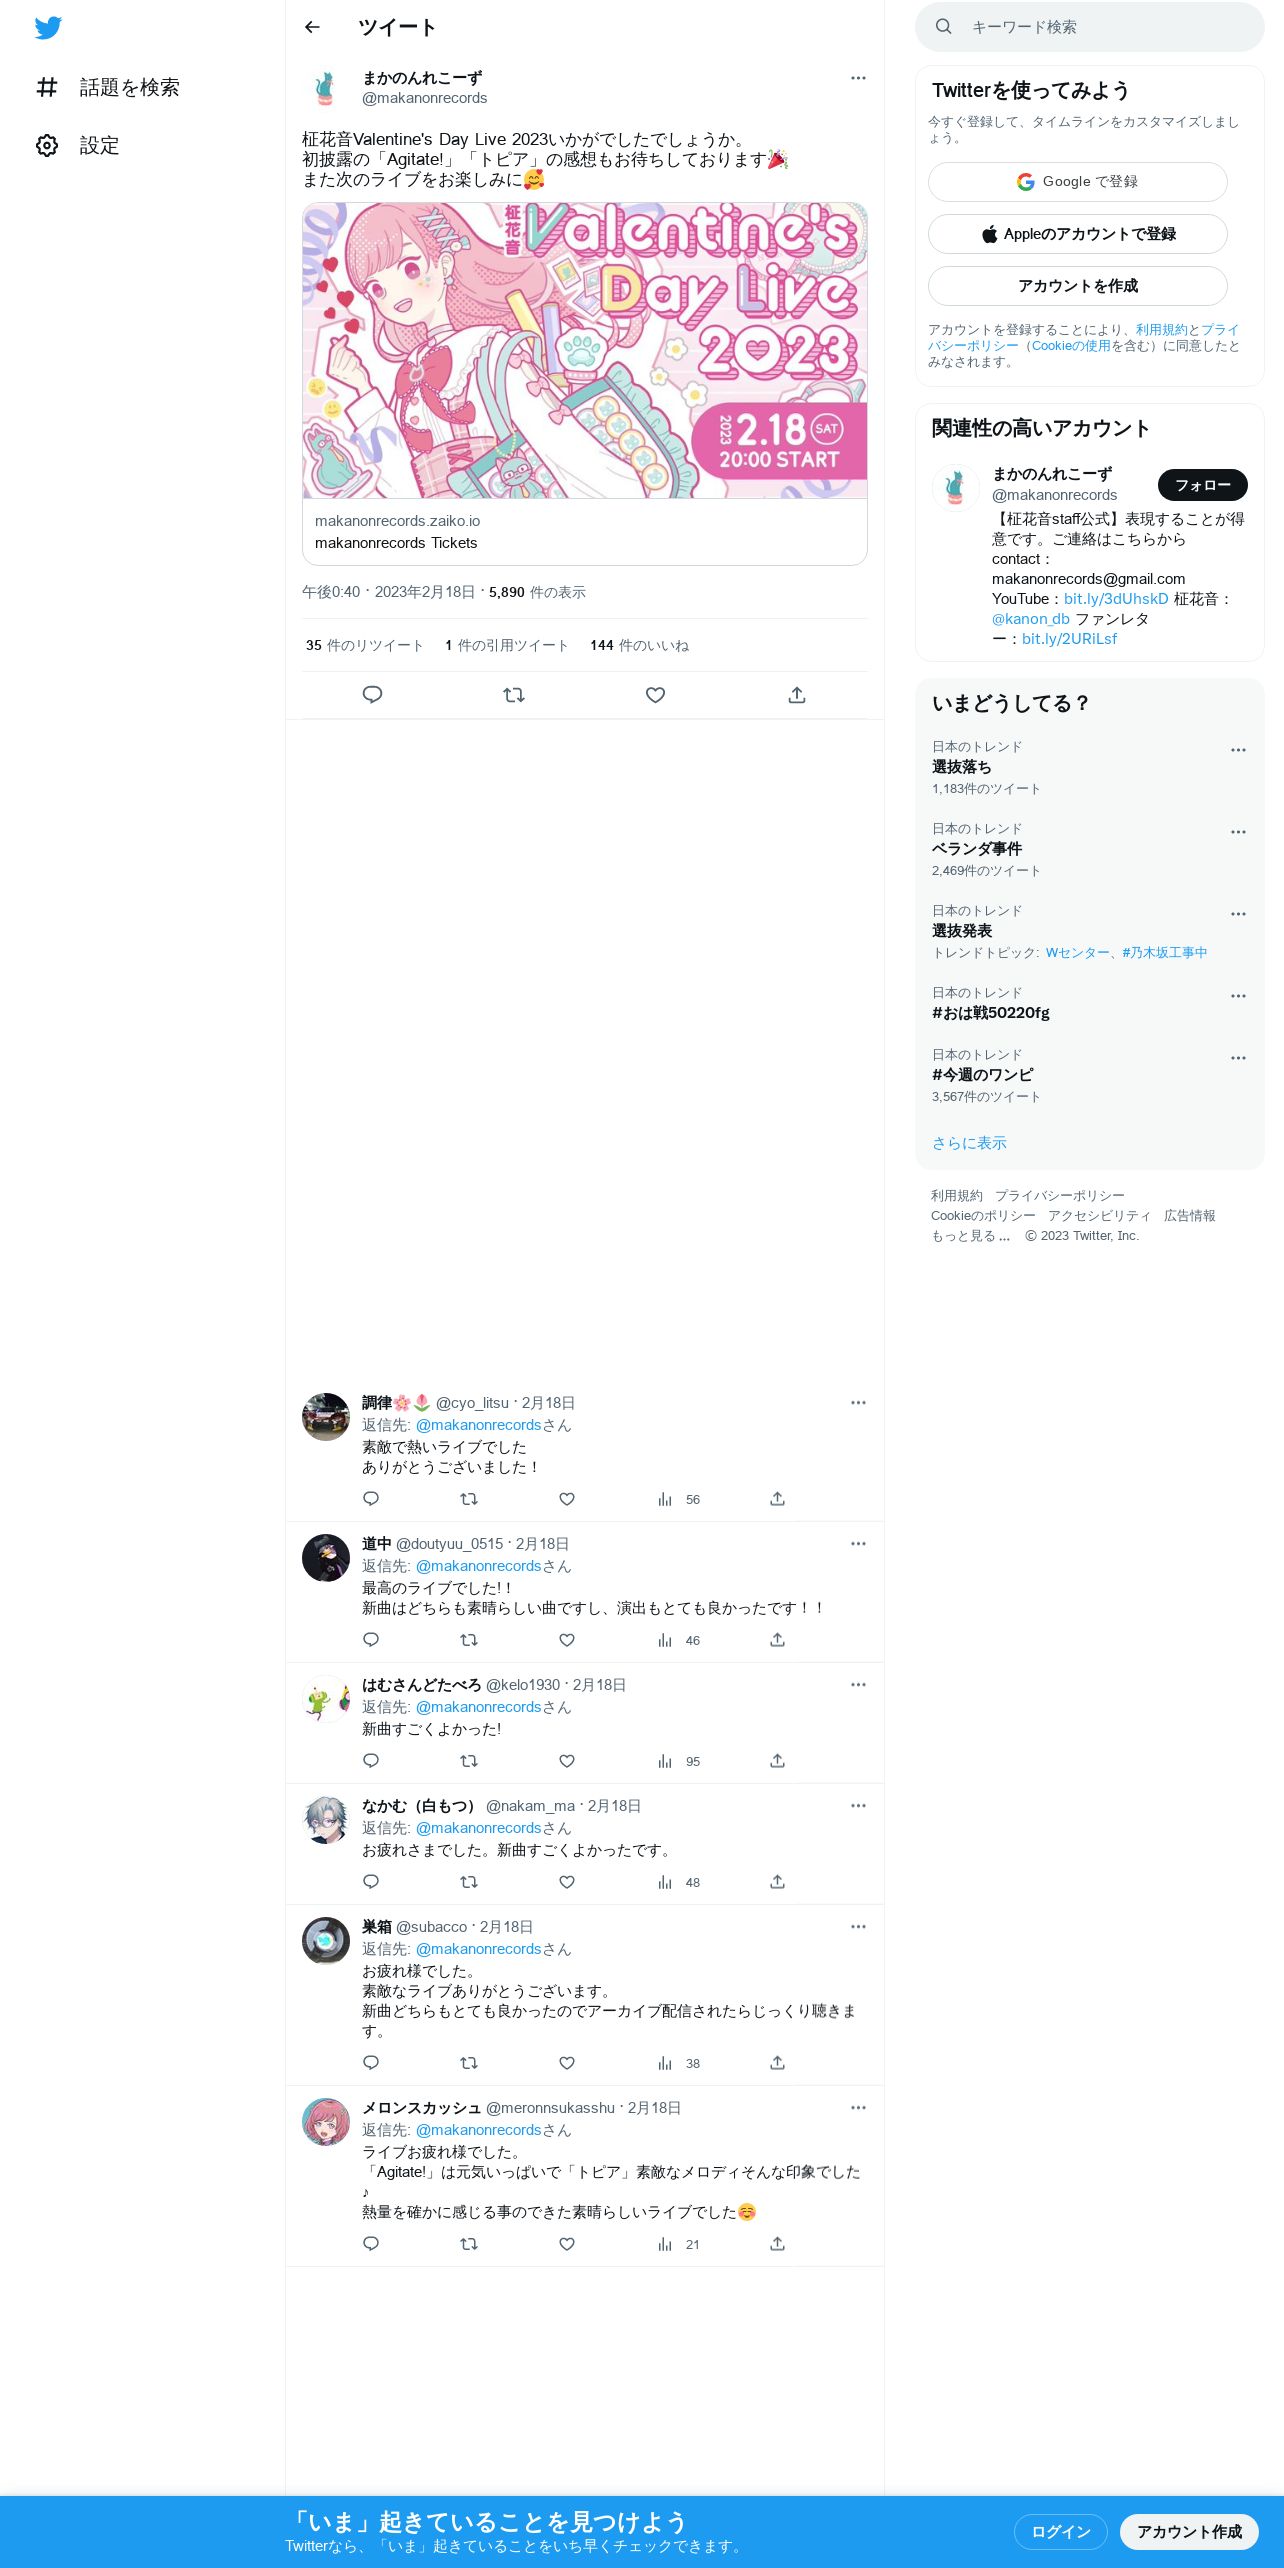This screenshot has width=1284, height=2568.
Task: Go back using the arrow icon
Action: click(312, 27)
